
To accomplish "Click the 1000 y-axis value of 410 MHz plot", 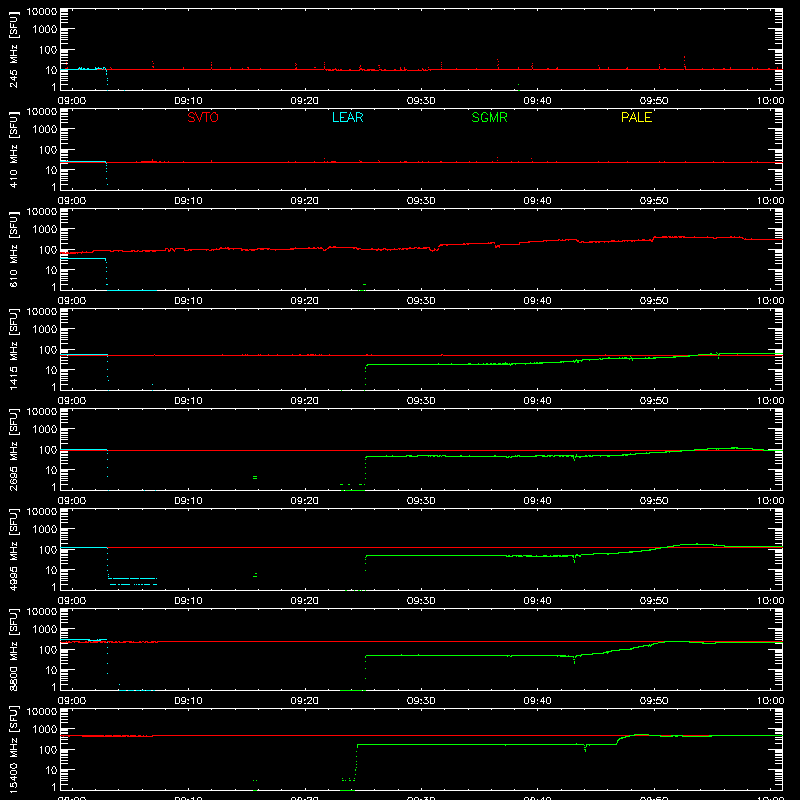I will (45, 130).
